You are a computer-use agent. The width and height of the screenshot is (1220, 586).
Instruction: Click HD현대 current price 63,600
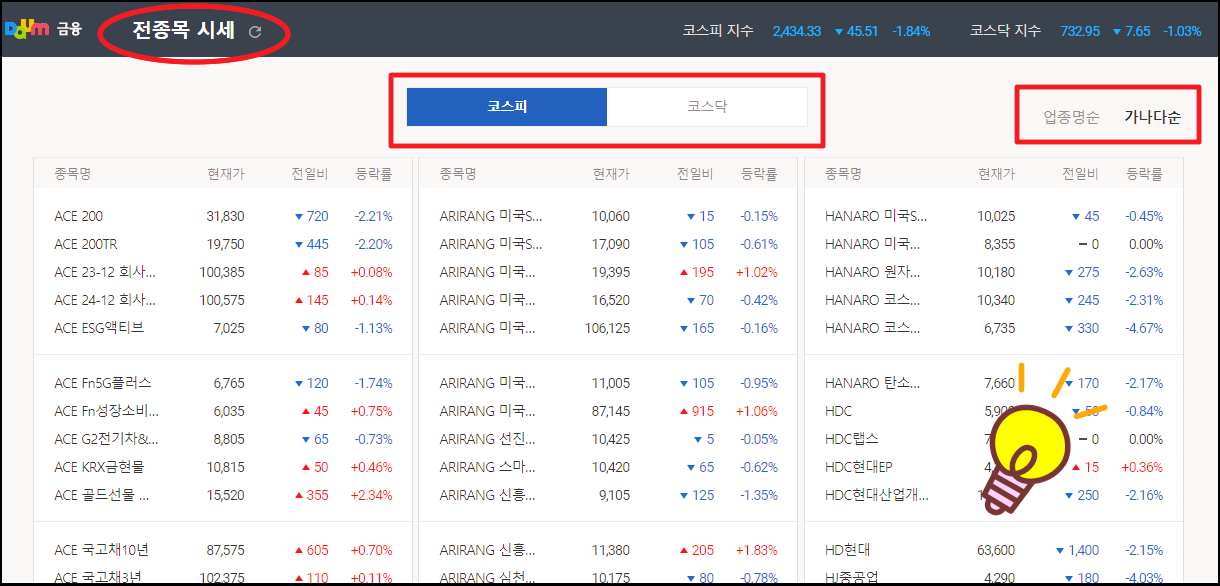996,550
